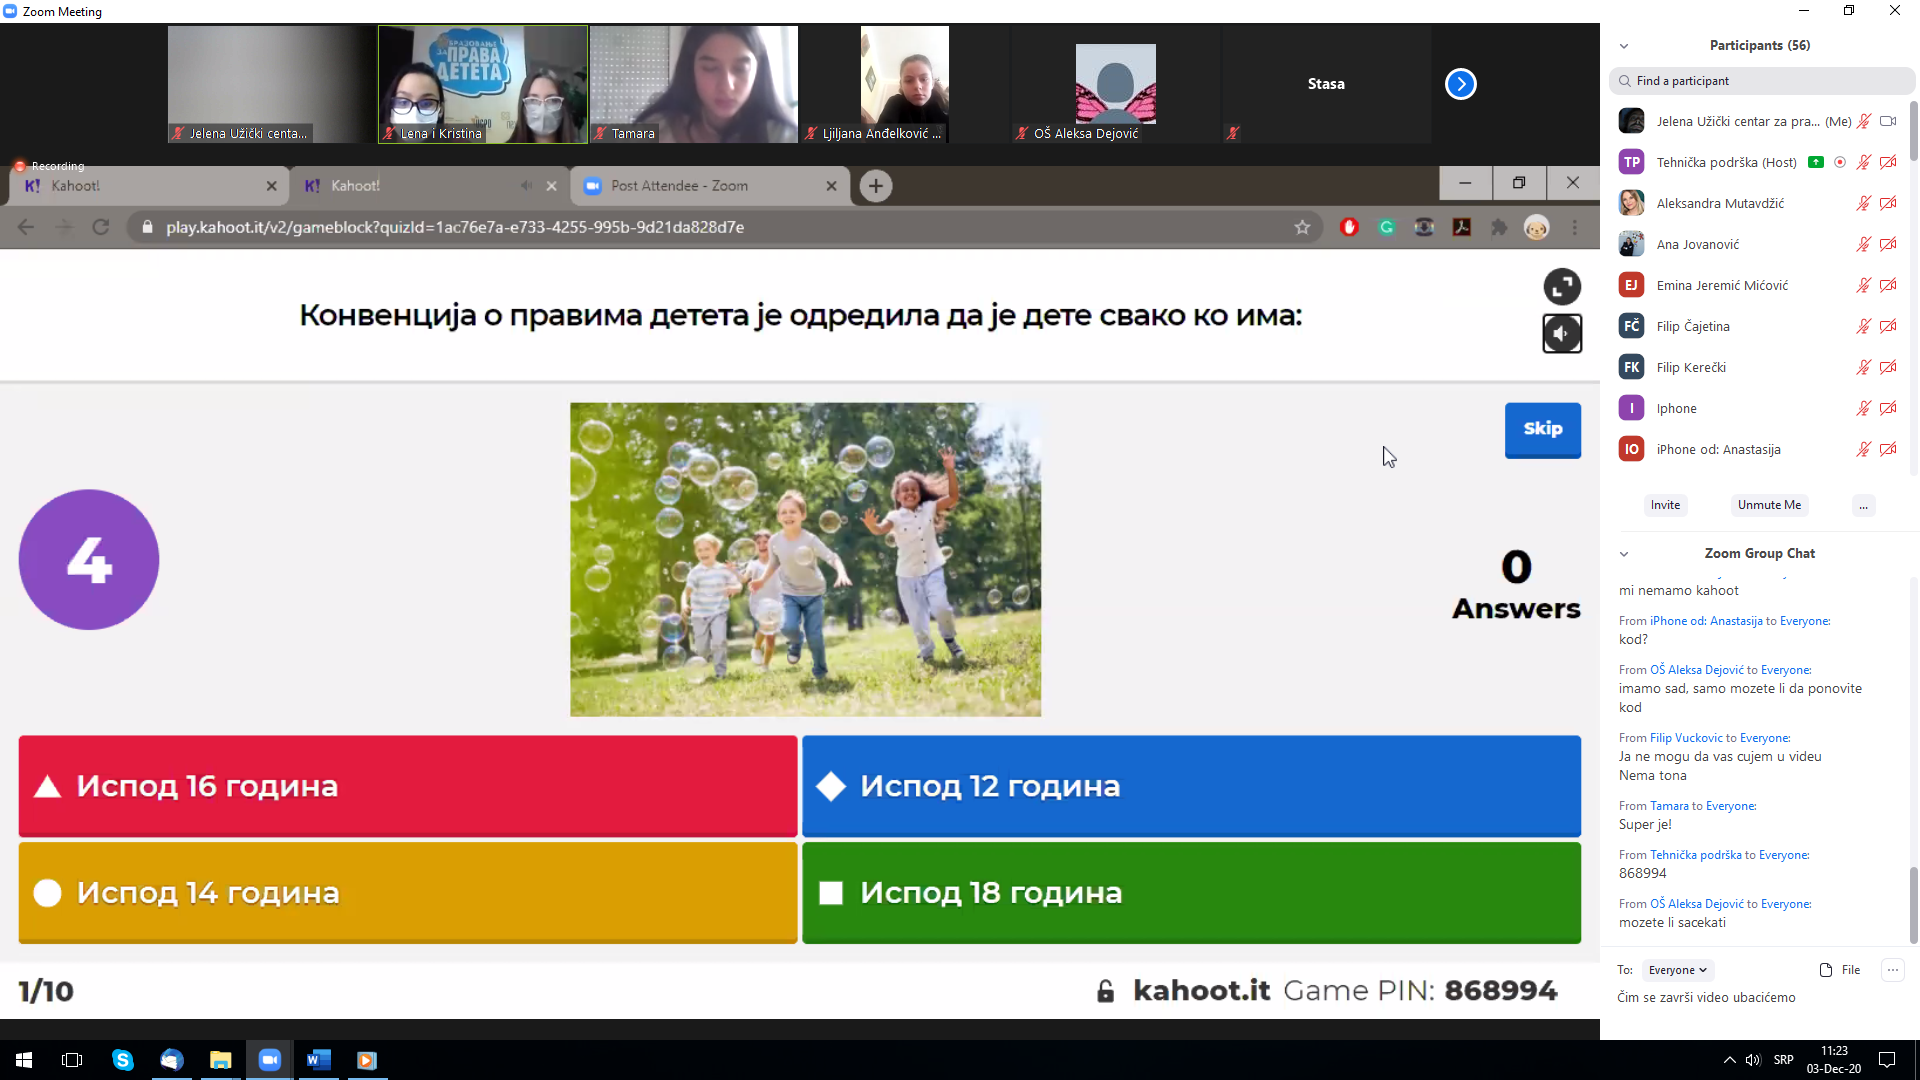Click the Unmute Me button

(1769, 505)
